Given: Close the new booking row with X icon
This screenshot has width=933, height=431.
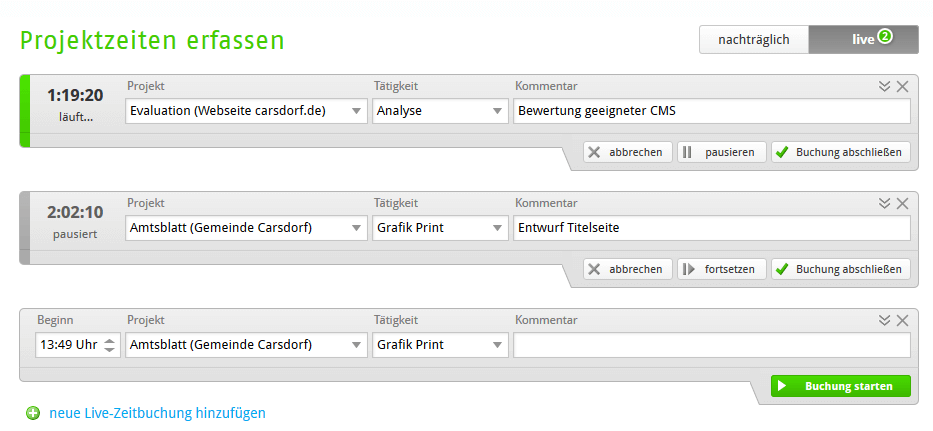Looking at the screenshot, I should tap(902, 321).
